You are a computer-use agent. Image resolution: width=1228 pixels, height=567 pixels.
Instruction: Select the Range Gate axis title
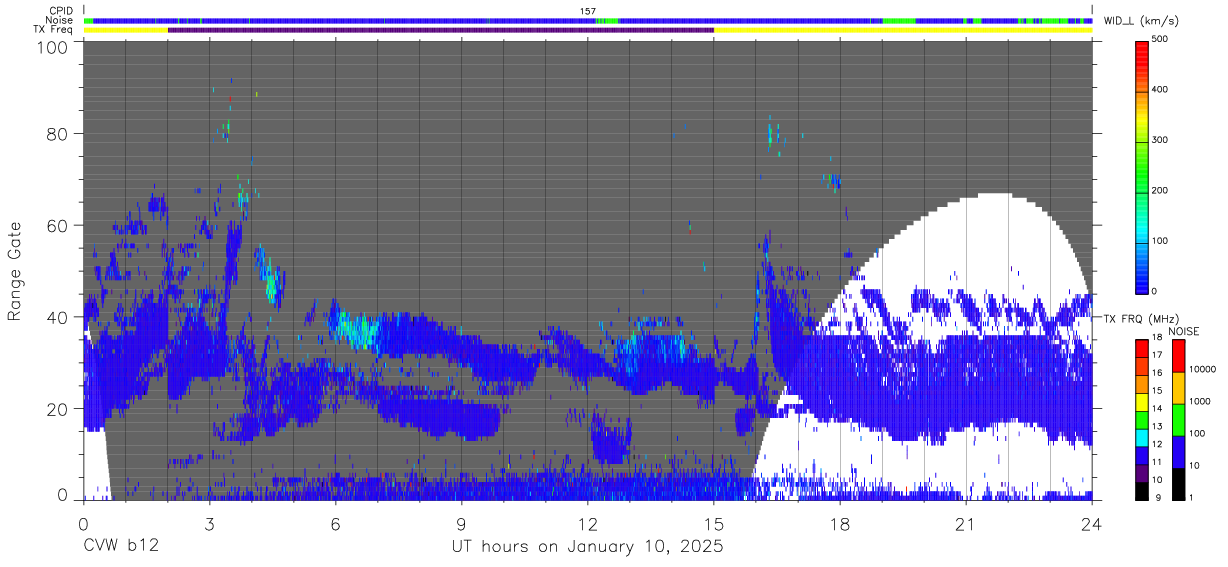point(16,270)
